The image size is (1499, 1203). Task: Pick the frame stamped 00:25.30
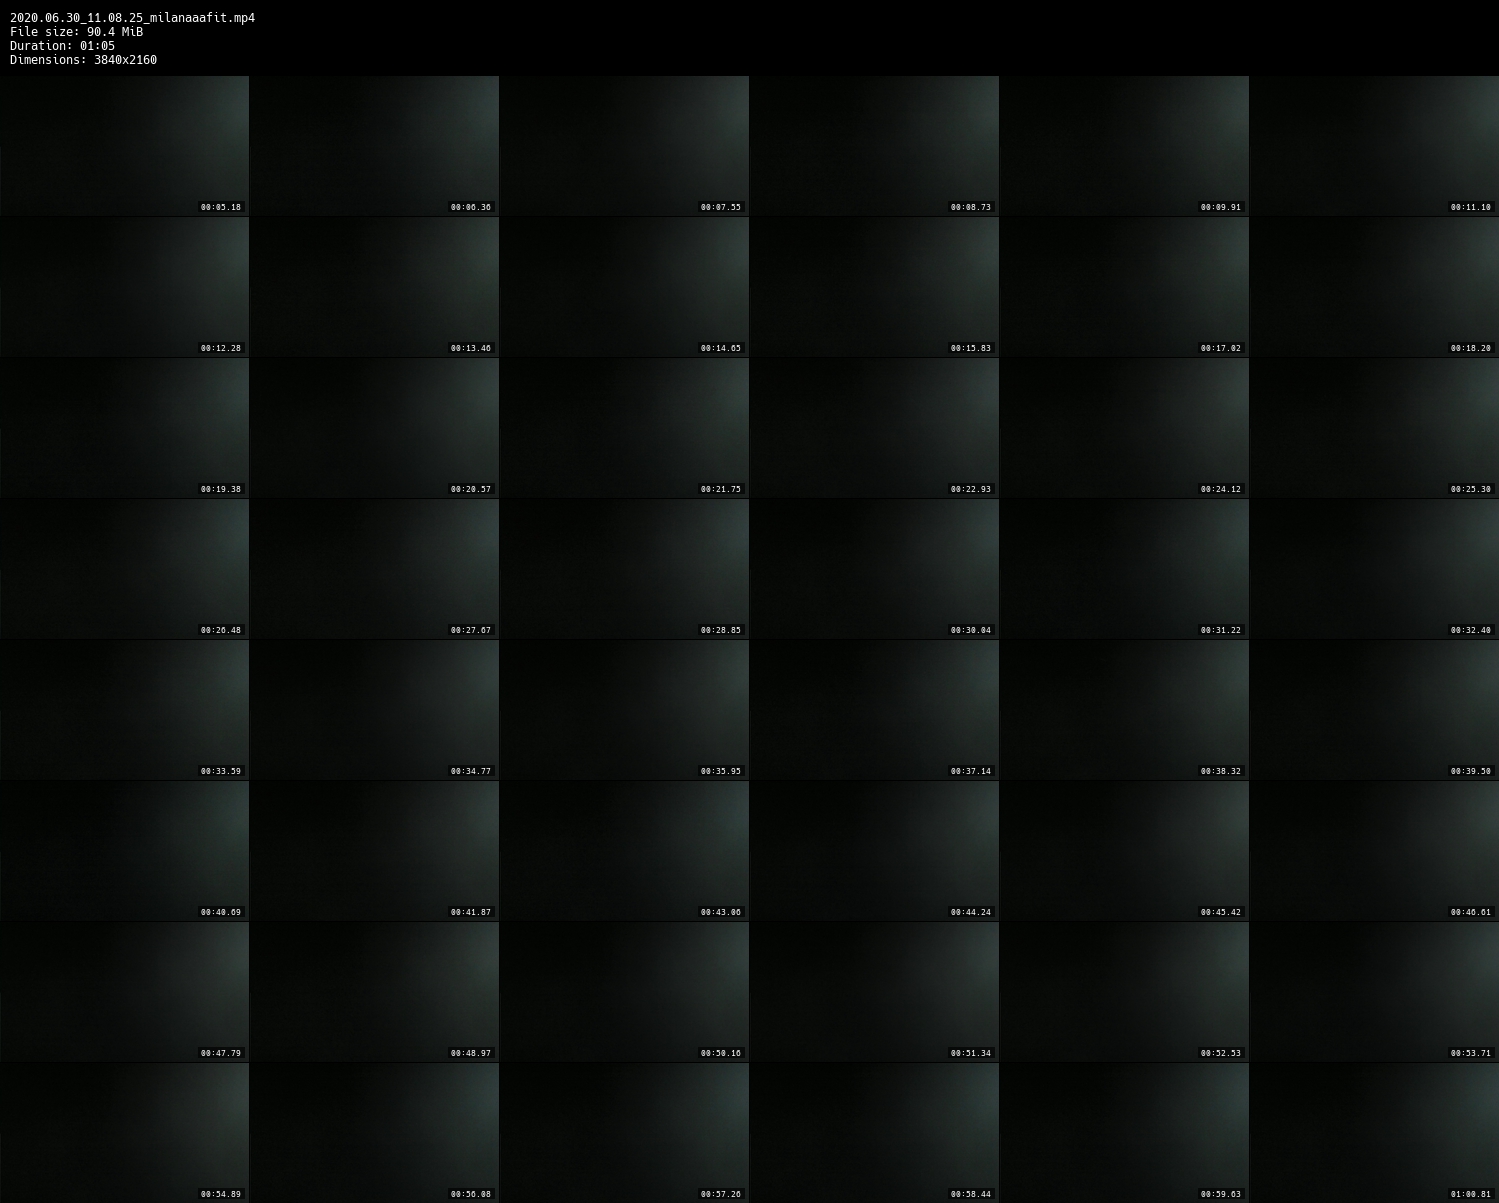(x=1374, y=428)
